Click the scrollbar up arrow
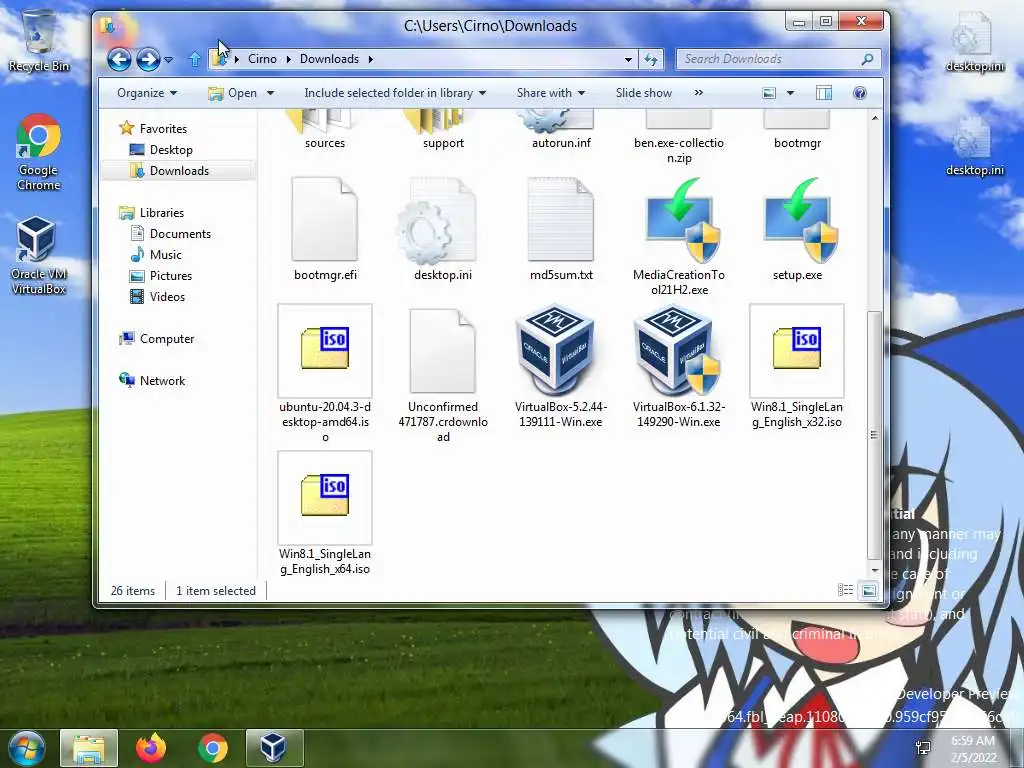Screen dimensions: 1024x768 874,118
